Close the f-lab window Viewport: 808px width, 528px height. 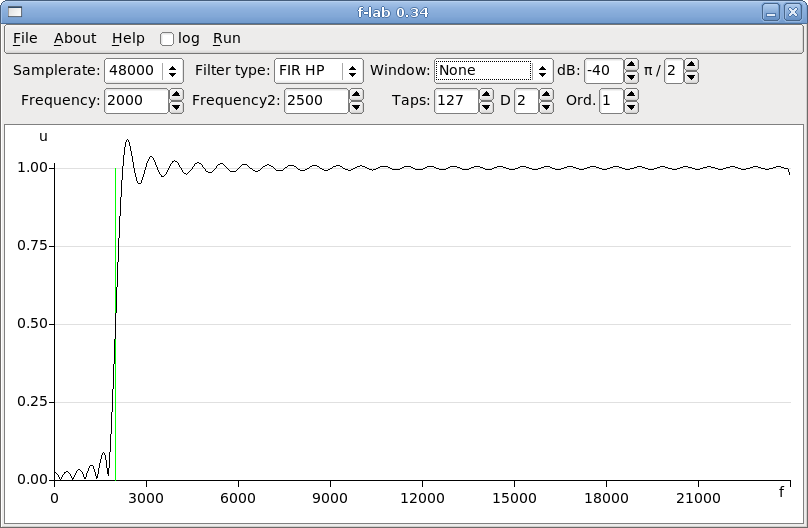[793, 12]
